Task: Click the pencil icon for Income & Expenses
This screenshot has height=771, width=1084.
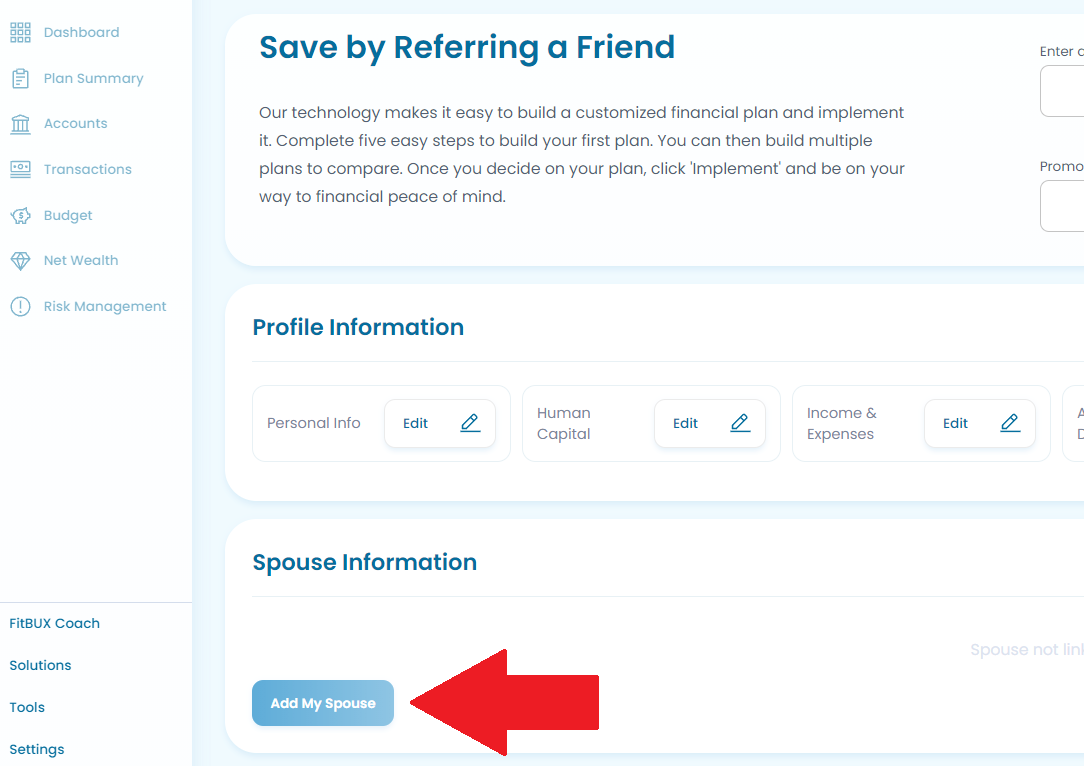Action: (x=1010, y=423)
